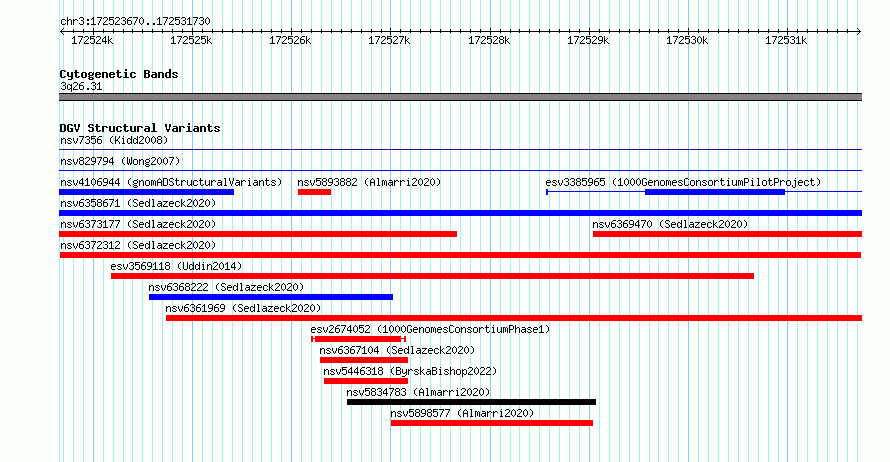Select the nsv5893882 (Almarri2020) red bar
This screenshot has height=462, width=890.
point(314,192)
